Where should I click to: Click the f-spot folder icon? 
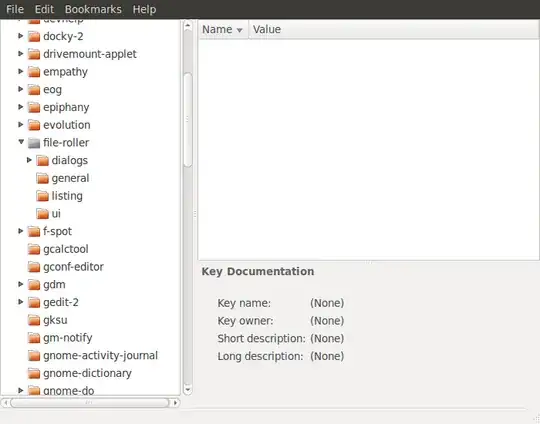tap(34, 231)
